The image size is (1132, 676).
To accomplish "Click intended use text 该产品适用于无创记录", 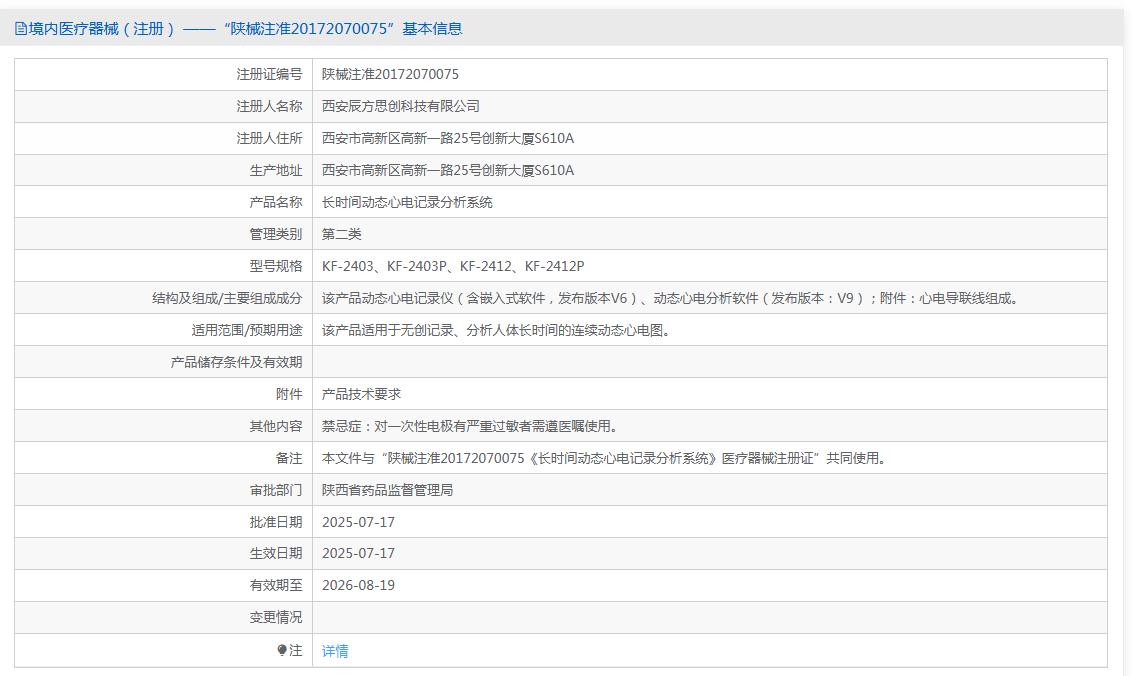I will (x=496, y=330).
